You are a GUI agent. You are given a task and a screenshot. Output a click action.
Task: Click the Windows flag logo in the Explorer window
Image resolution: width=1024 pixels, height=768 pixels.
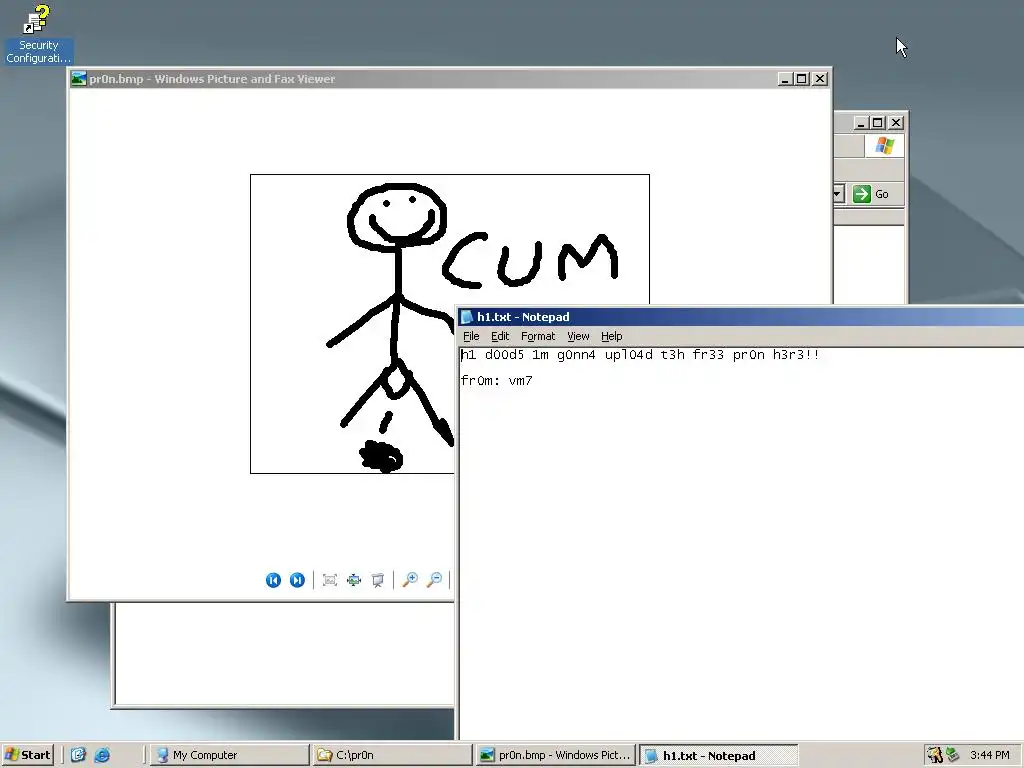pyautogui.click(x=884, y=146)
